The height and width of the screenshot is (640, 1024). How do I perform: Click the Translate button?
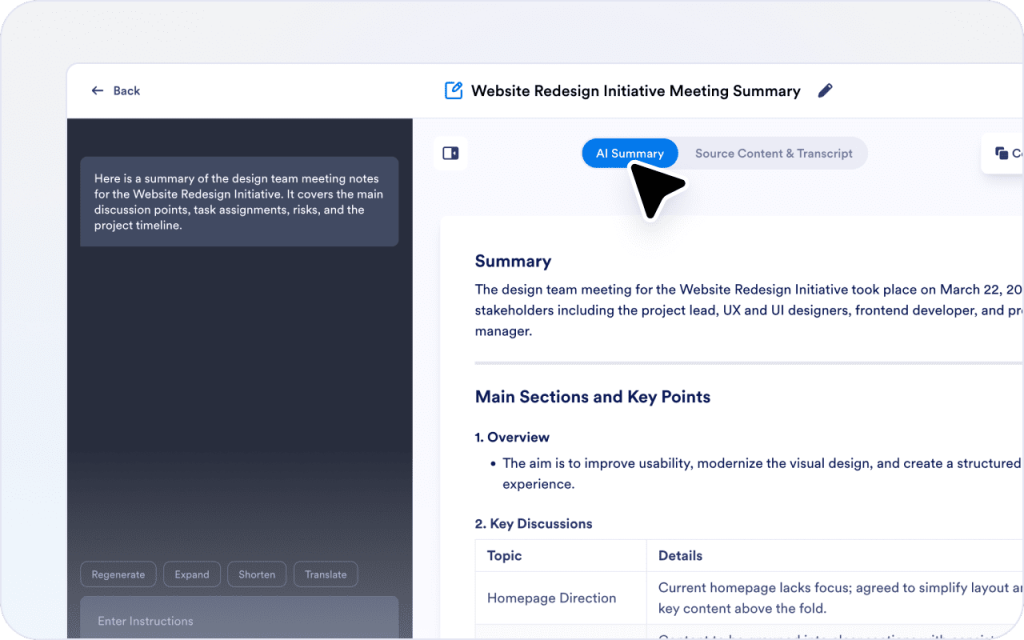(x=325, y=574)
